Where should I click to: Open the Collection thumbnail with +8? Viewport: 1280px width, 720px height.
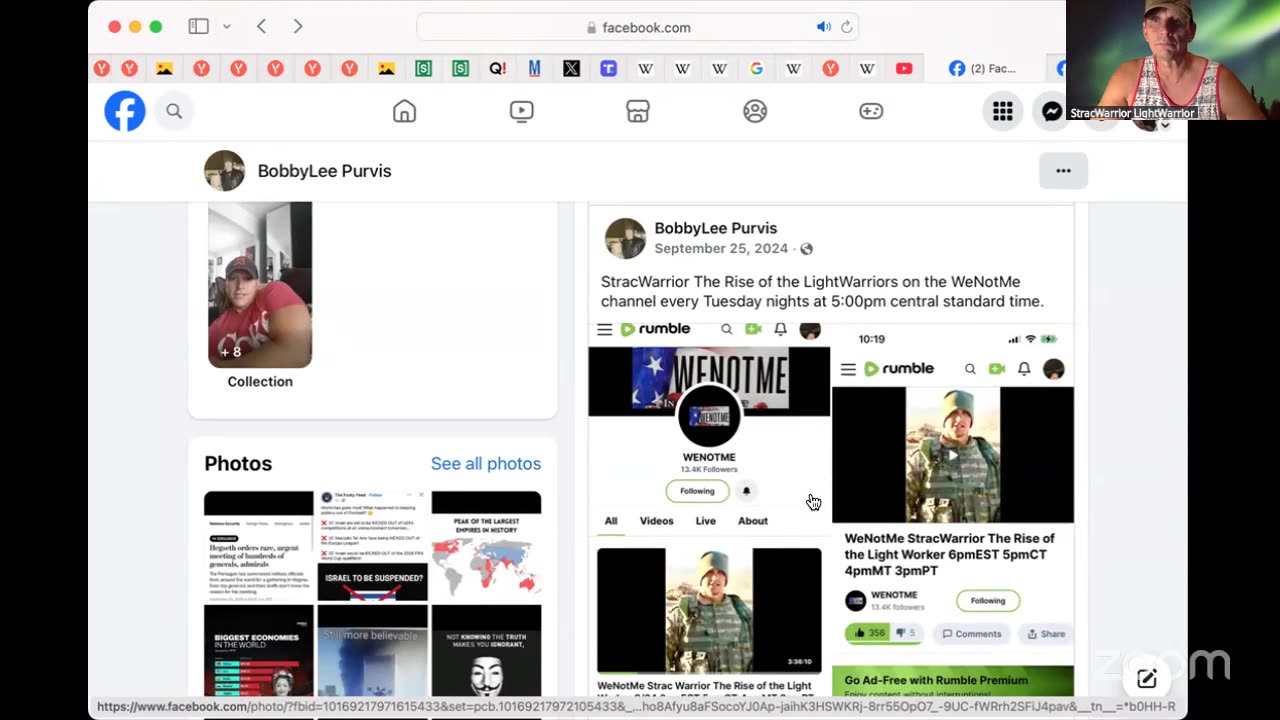(x=260, y=285)
